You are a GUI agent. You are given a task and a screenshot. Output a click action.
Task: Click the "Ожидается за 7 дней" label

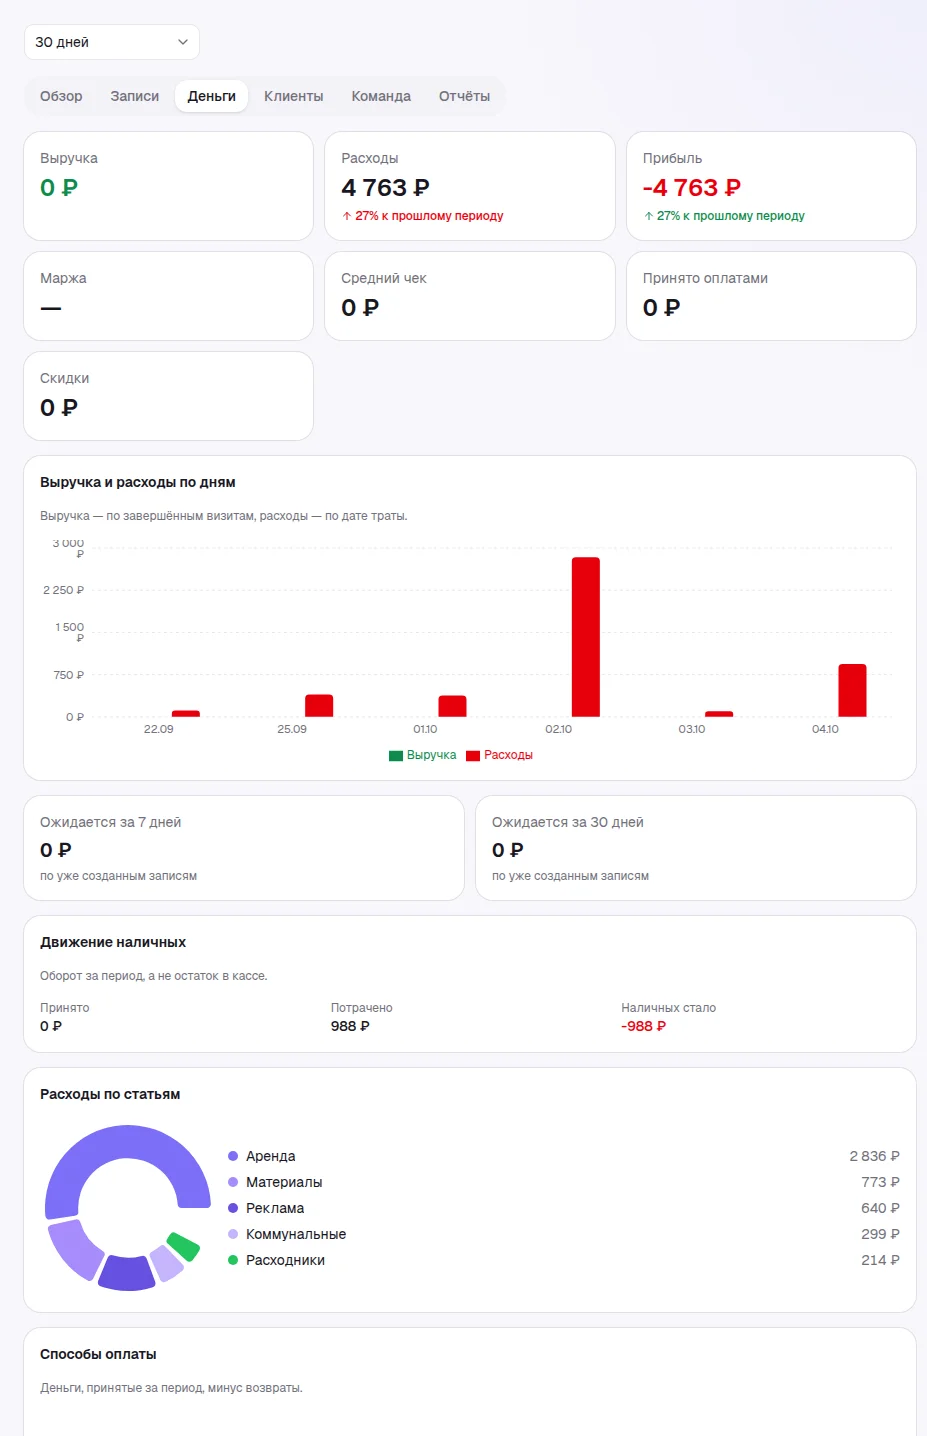[111, 822]
